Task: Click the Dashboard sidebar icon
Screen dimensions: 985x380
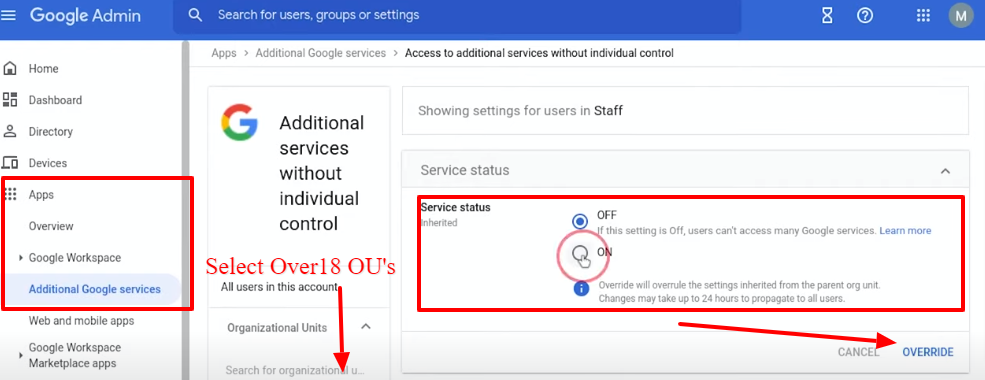Action: tap(10, 99)
